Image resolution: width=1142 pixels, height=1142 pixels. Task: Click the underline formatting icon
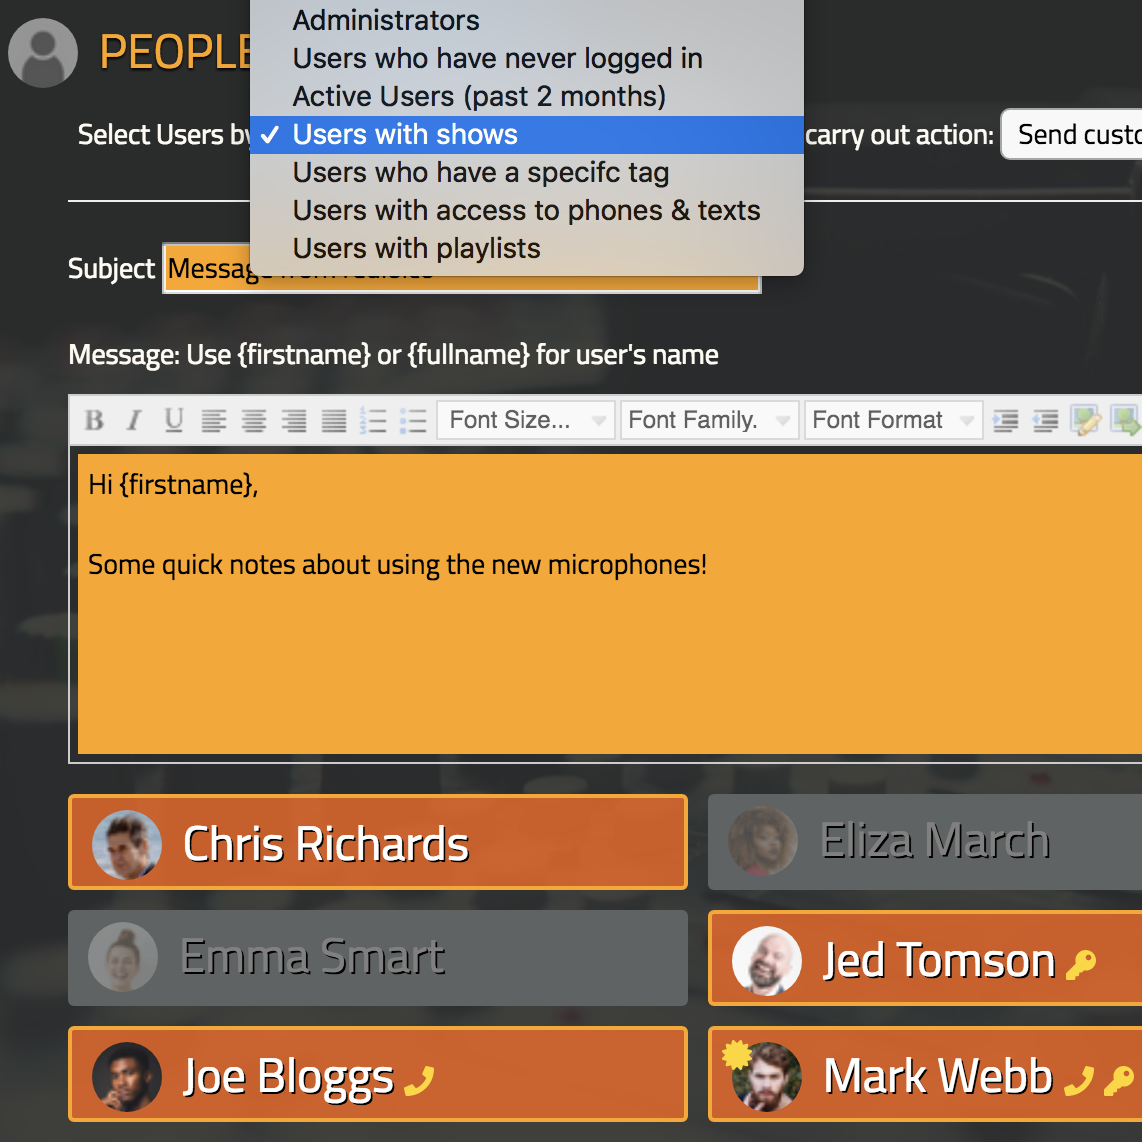pyautogui.click(x=174, y=420)
